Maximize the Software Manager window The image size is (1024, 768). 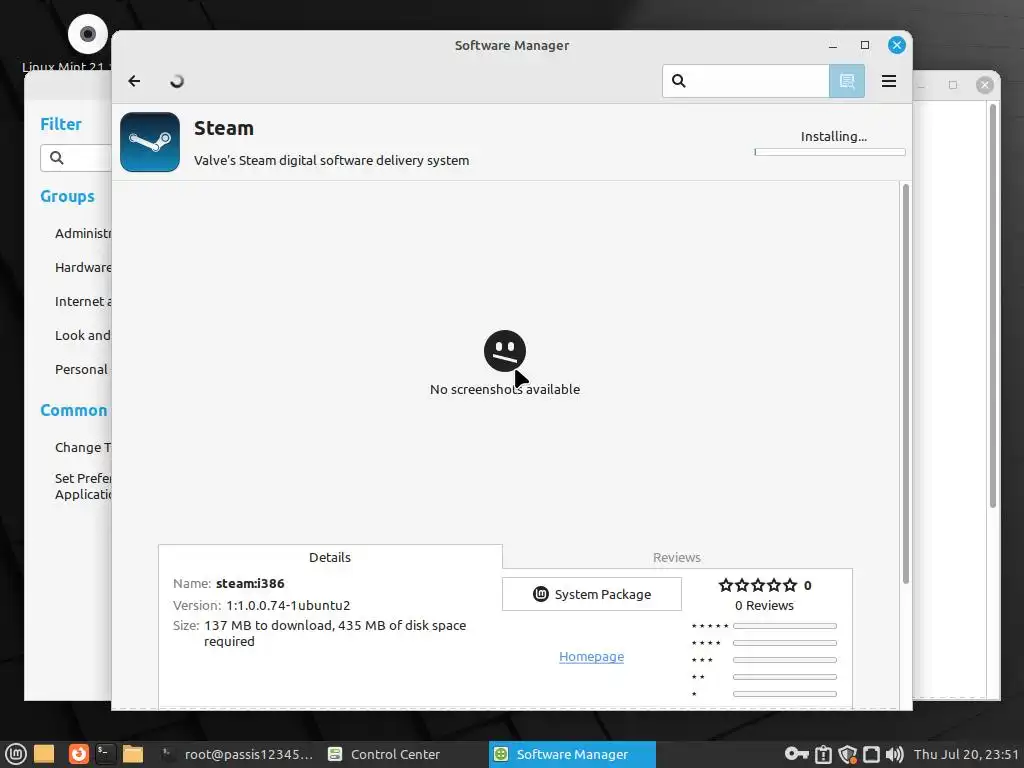click(x=865, y=45)
